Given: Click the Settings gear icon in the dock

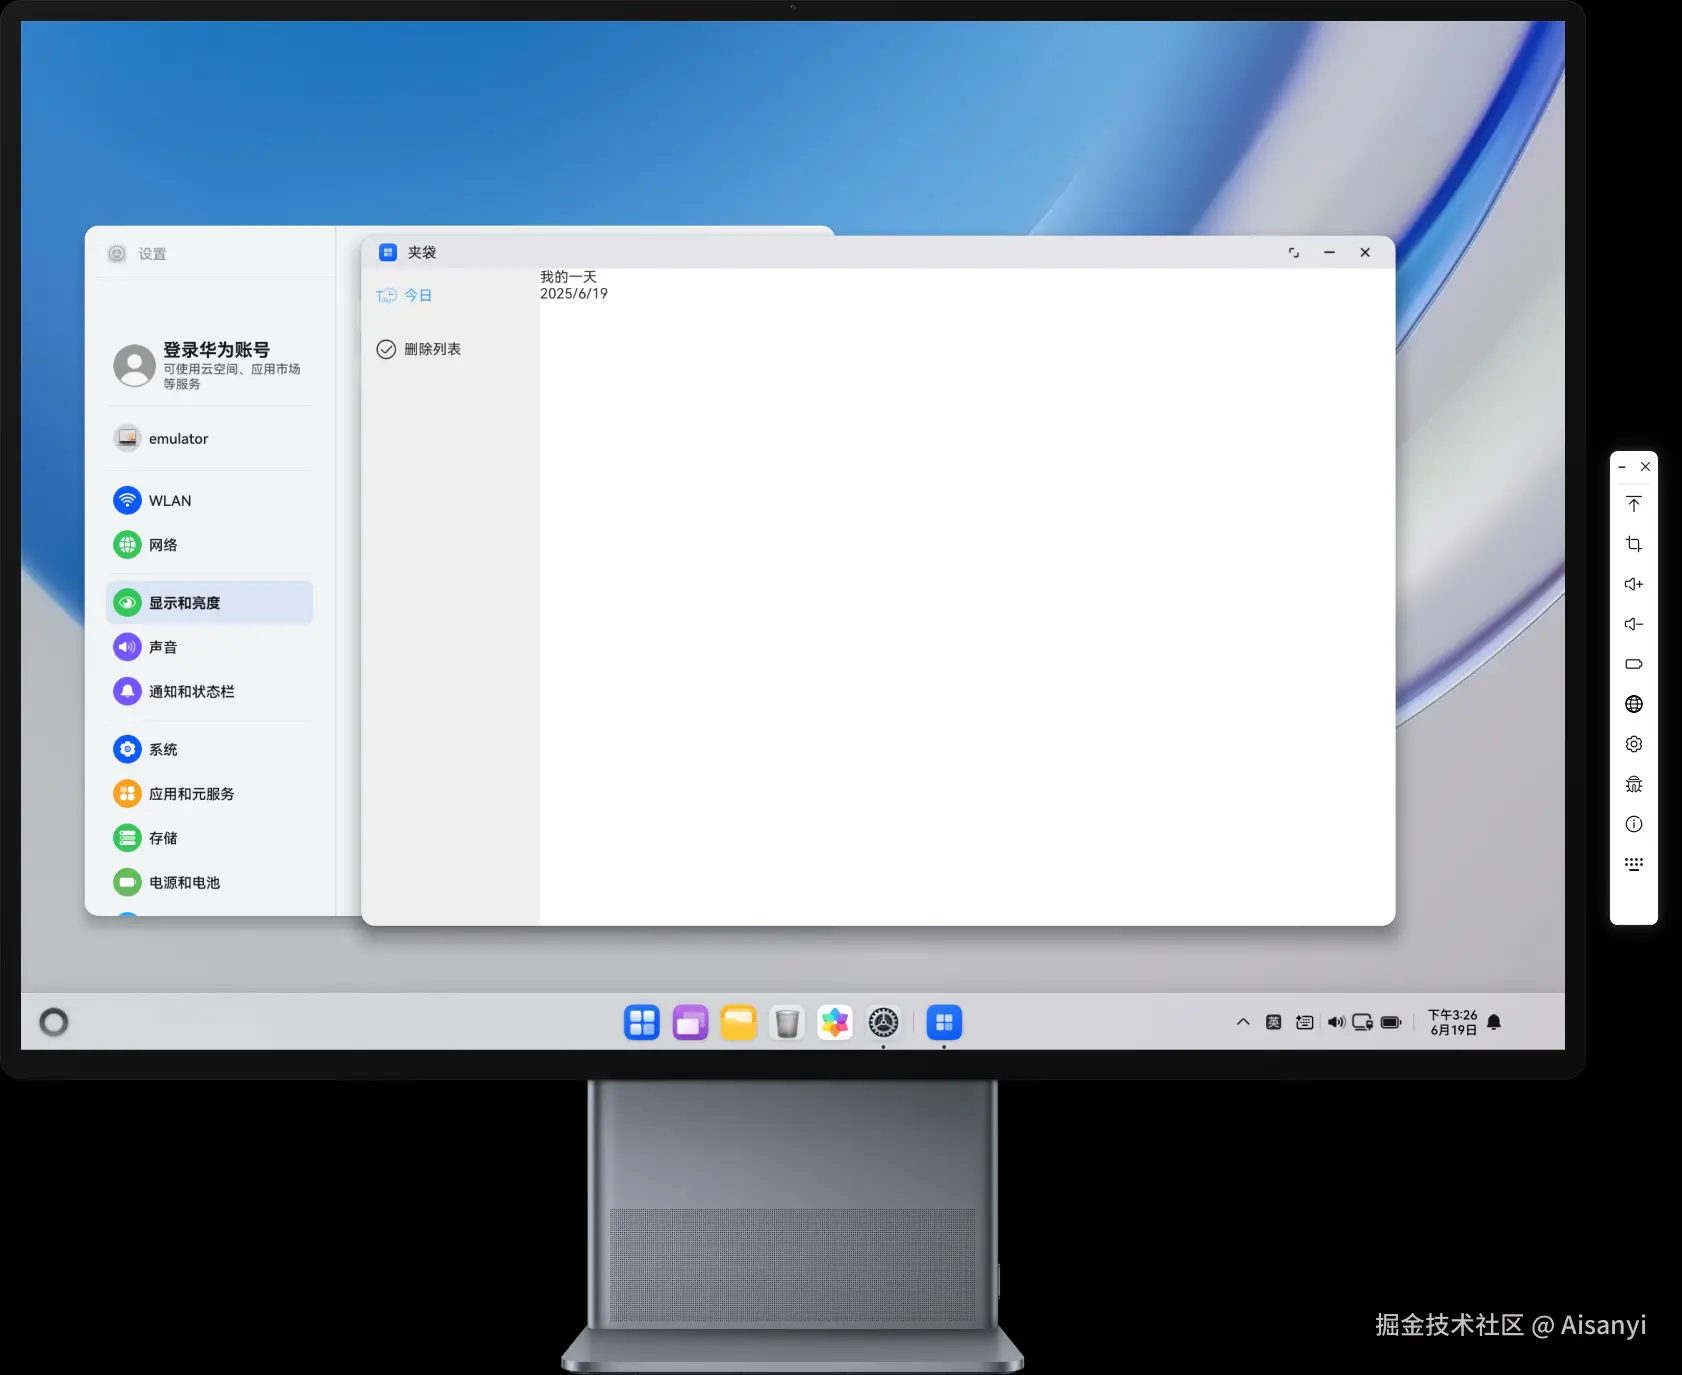Looking at the screenshot, I should pos(883,1022).
